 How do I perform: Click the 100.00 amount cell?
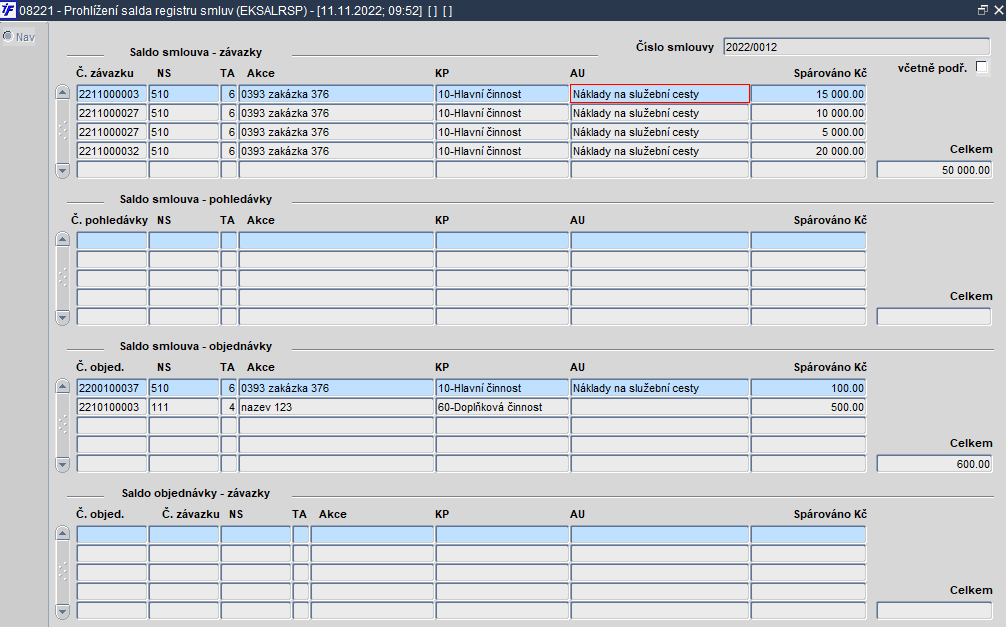[808, 388]
